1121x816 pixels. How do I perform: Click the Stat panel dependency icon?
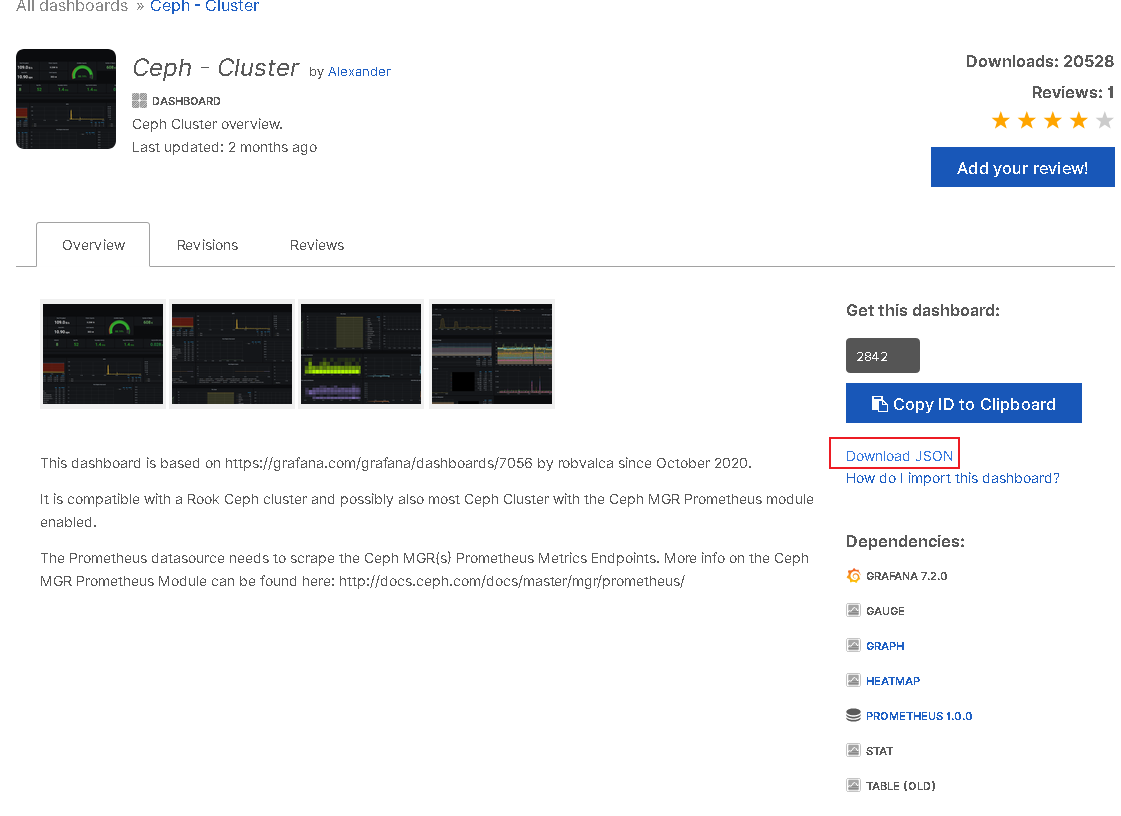[x=853, y=750]
